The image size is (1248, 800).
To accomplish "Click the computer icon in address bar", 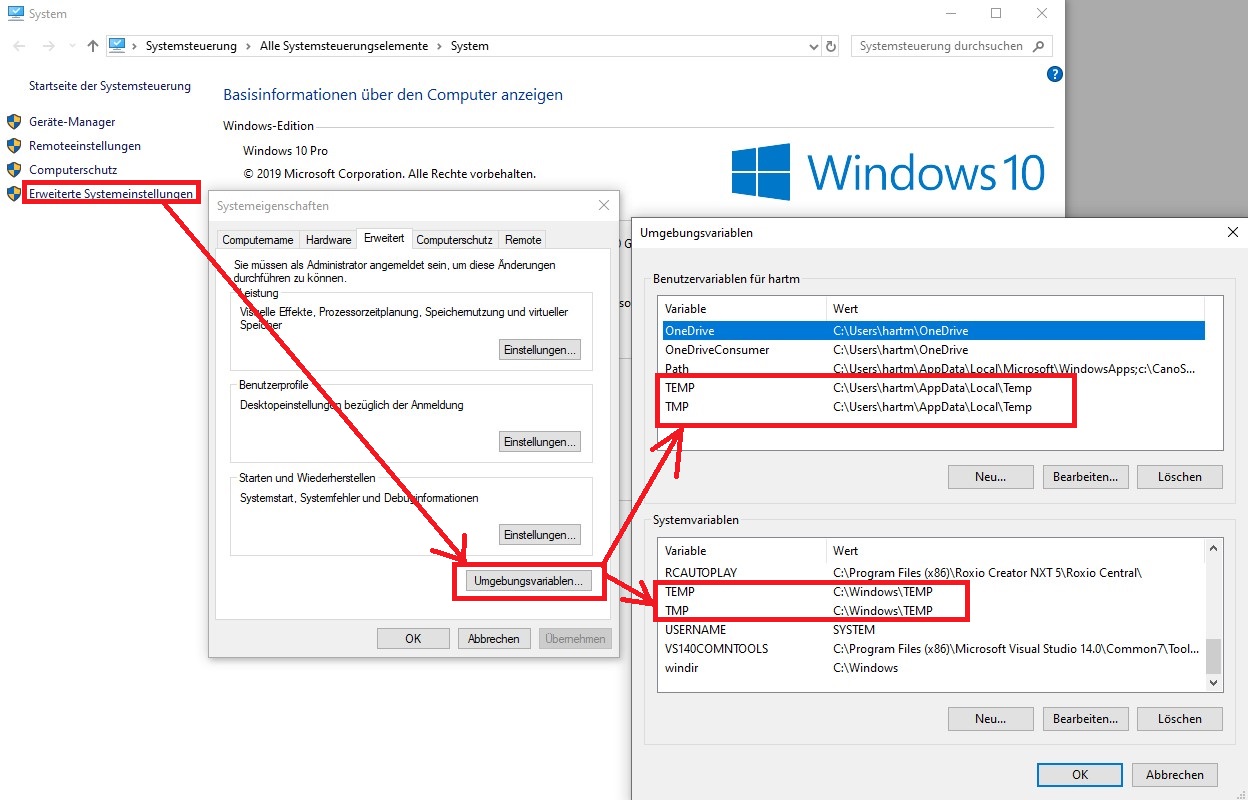I will coord(117,46).
